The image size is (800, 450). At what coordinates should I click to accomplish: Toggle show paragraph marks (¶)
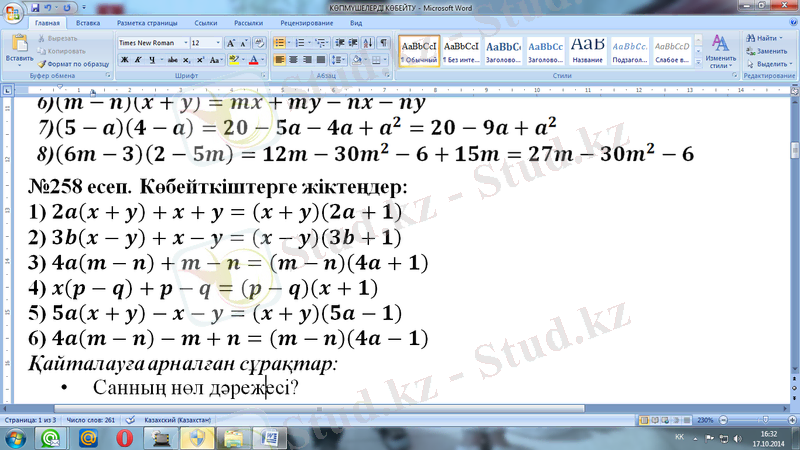384,43
